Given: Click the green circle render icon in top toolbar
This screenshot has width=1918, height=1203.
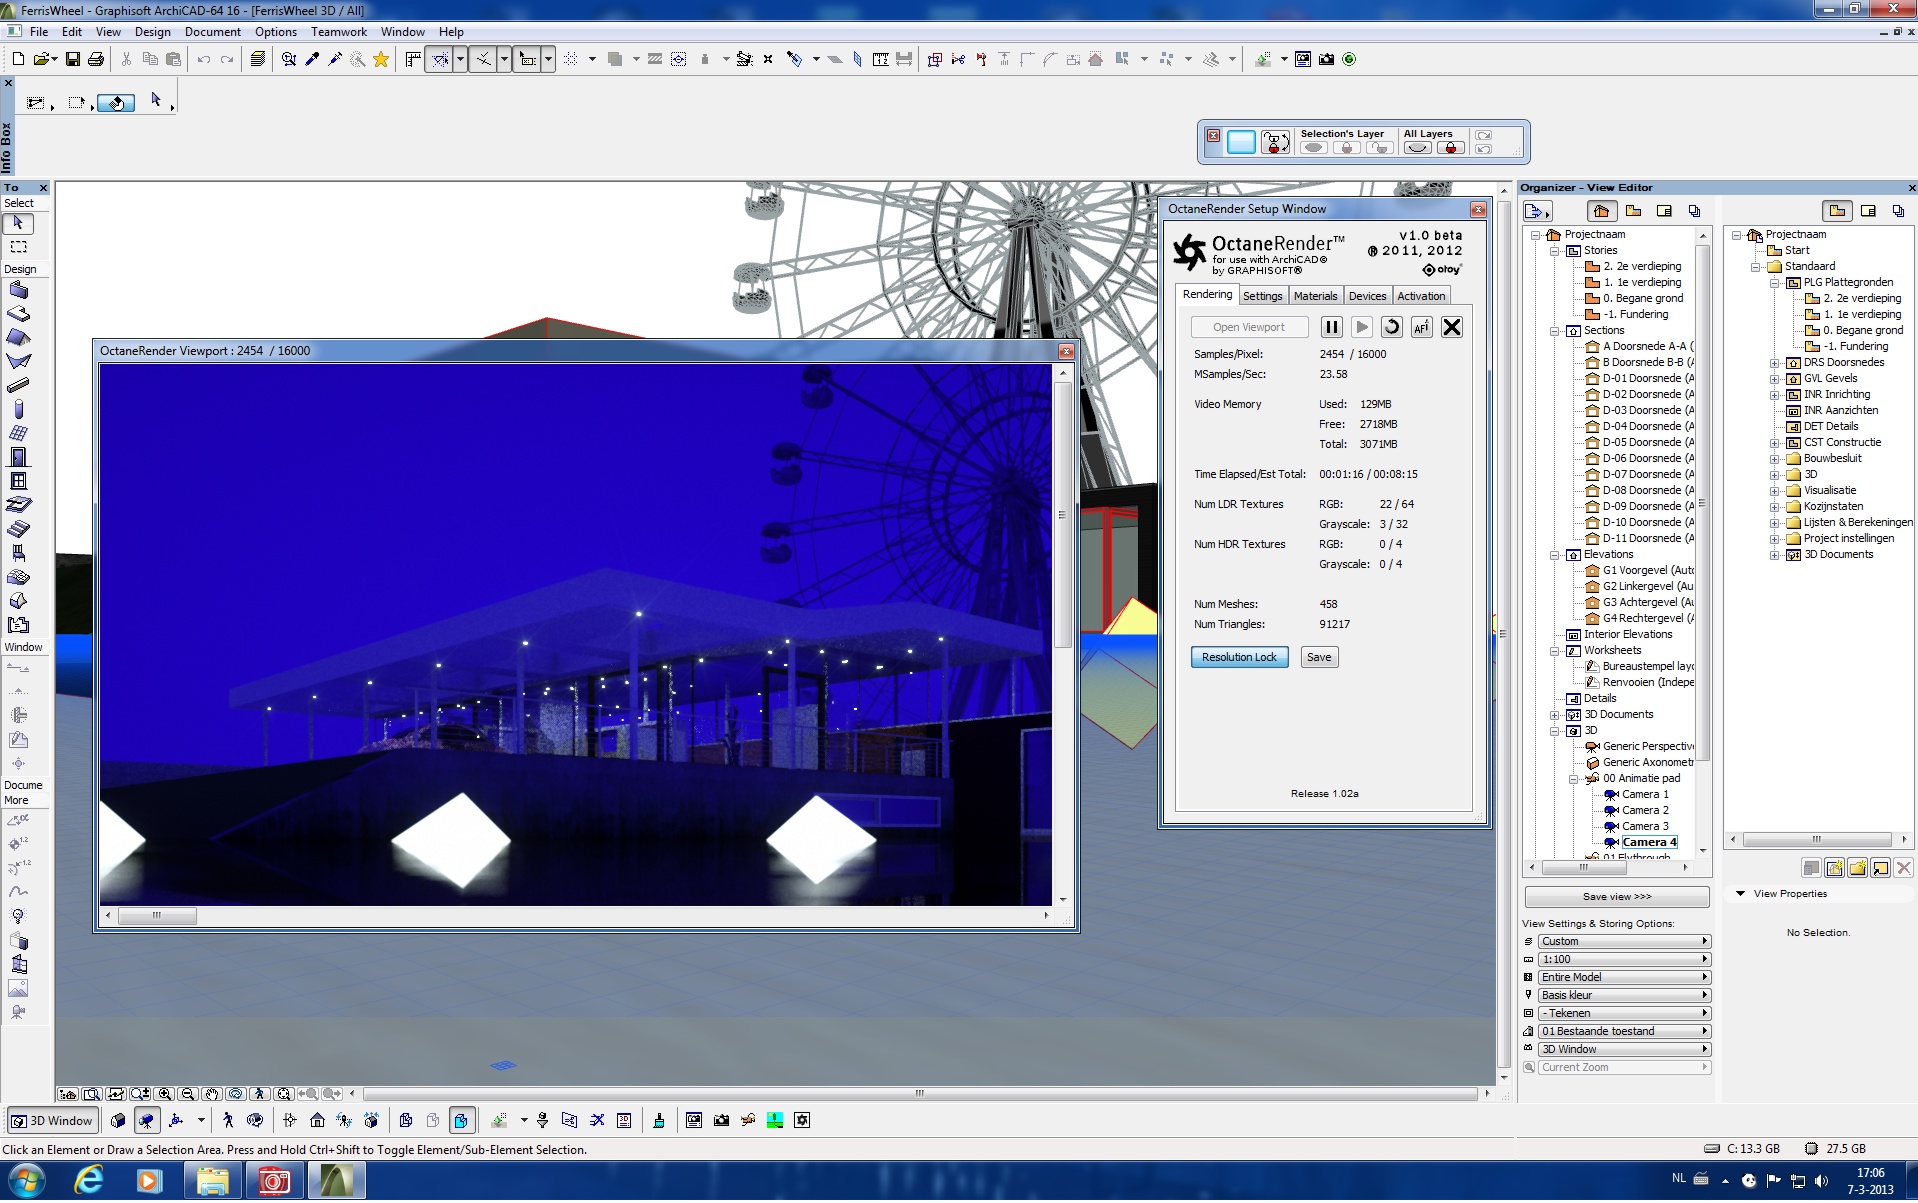Looking at the screenshot, I should 1349,59.
